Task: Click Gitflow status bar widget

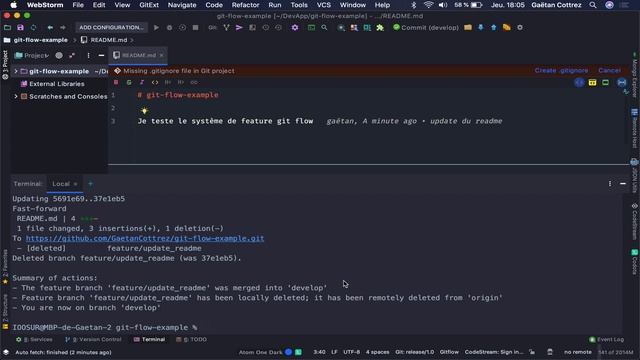Action: pos(449,352)
